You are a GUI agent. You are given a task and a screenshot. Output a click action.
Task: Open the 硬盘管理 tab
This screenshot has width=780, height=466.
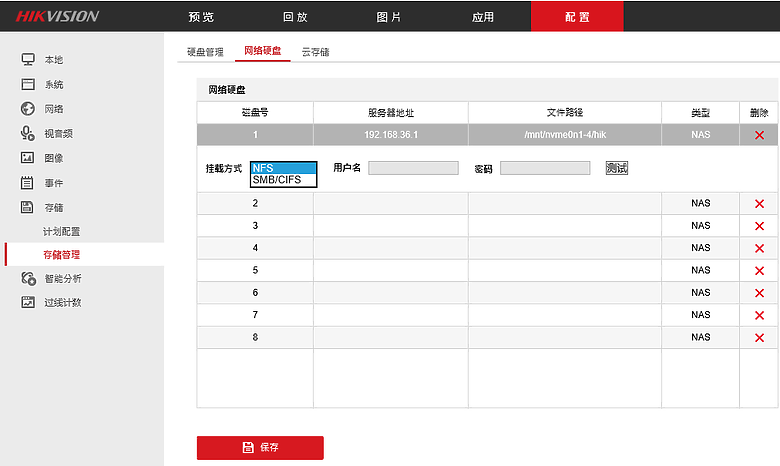pyautogui.click(x=205, y=52)
